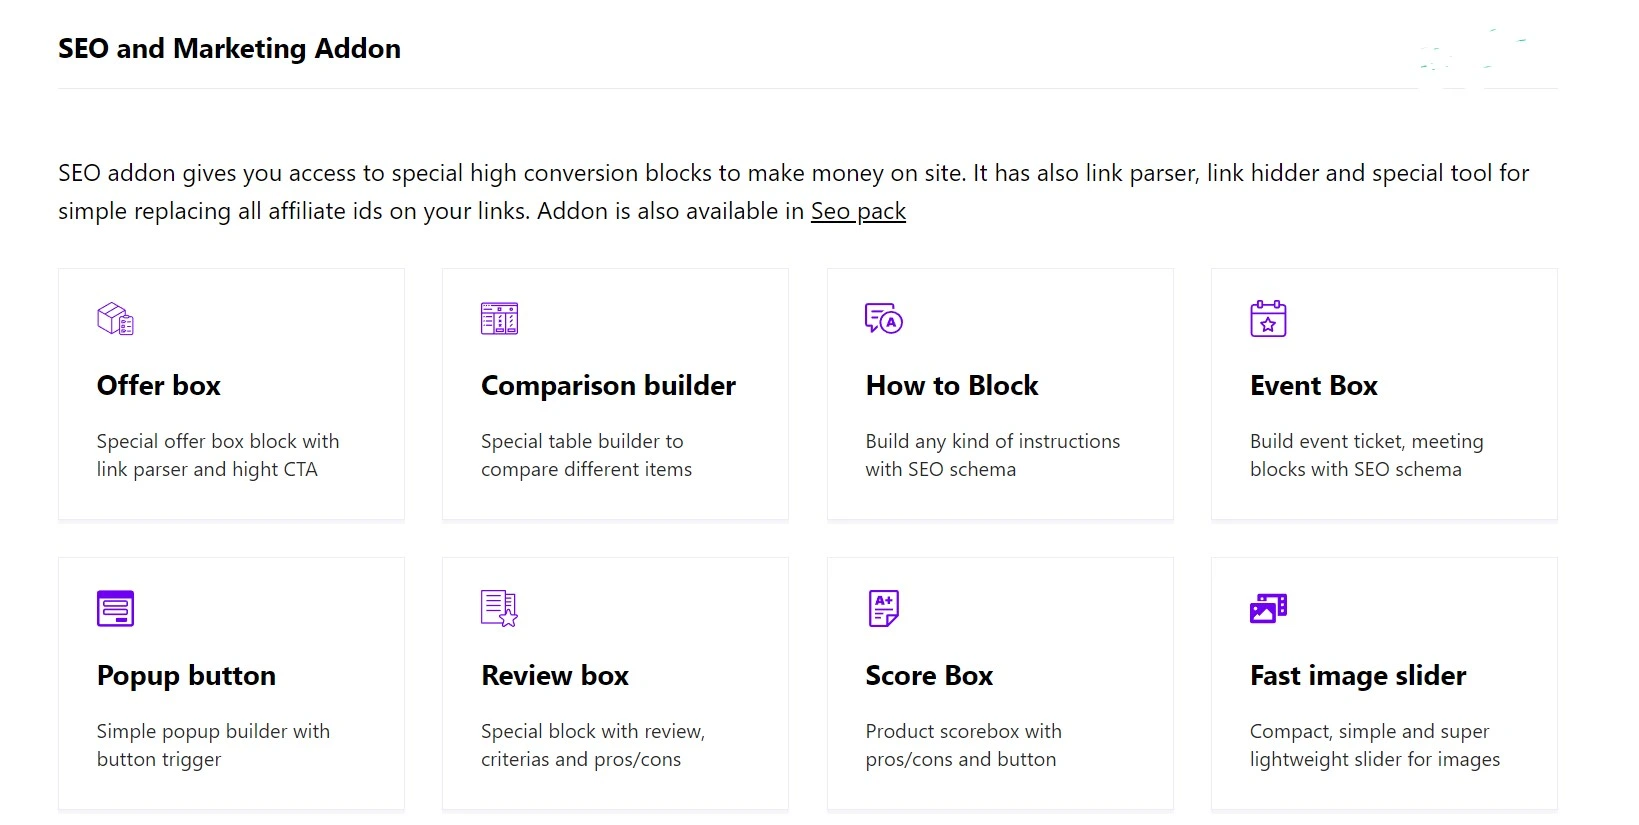1639x825 pixels.
Task: Click the Fast image slider photos icon
Action: tap(1268, 608)
